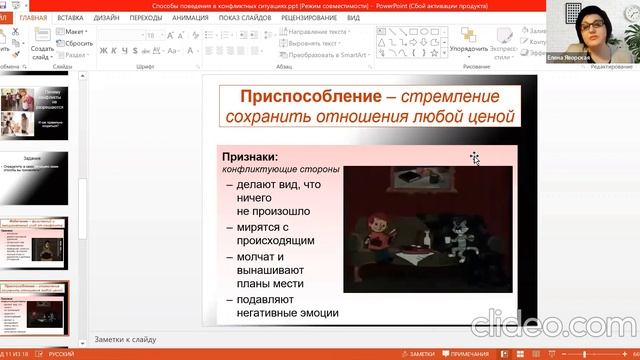Select right arrow shape in gallery
This screenshot has height=360, width=640.
[x=413, y=42]
